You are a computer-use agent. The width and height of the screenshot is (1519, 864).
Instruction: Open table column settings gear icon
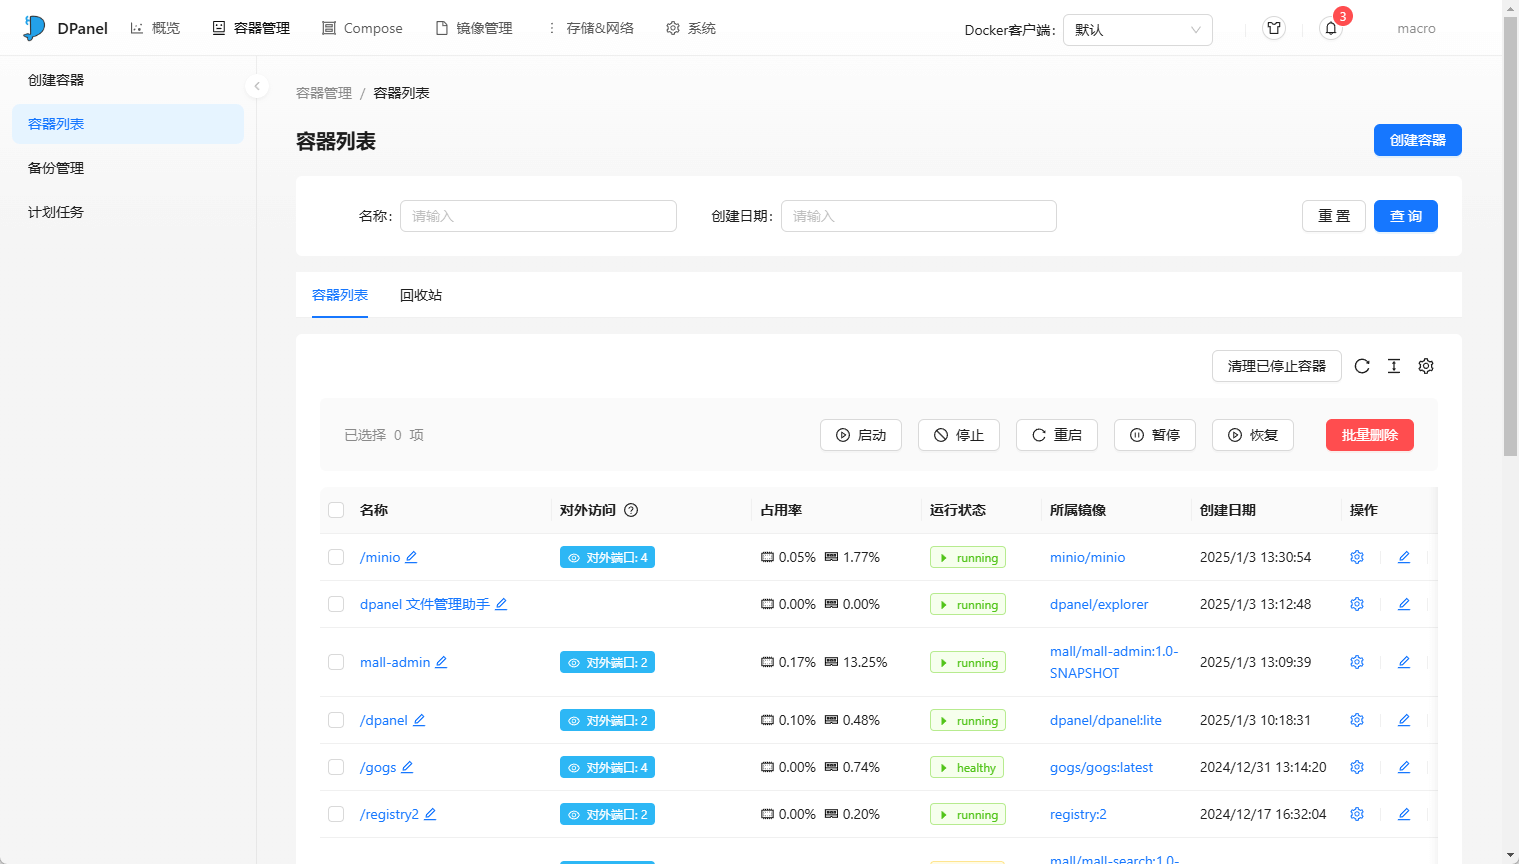(x=1426, y=366)
